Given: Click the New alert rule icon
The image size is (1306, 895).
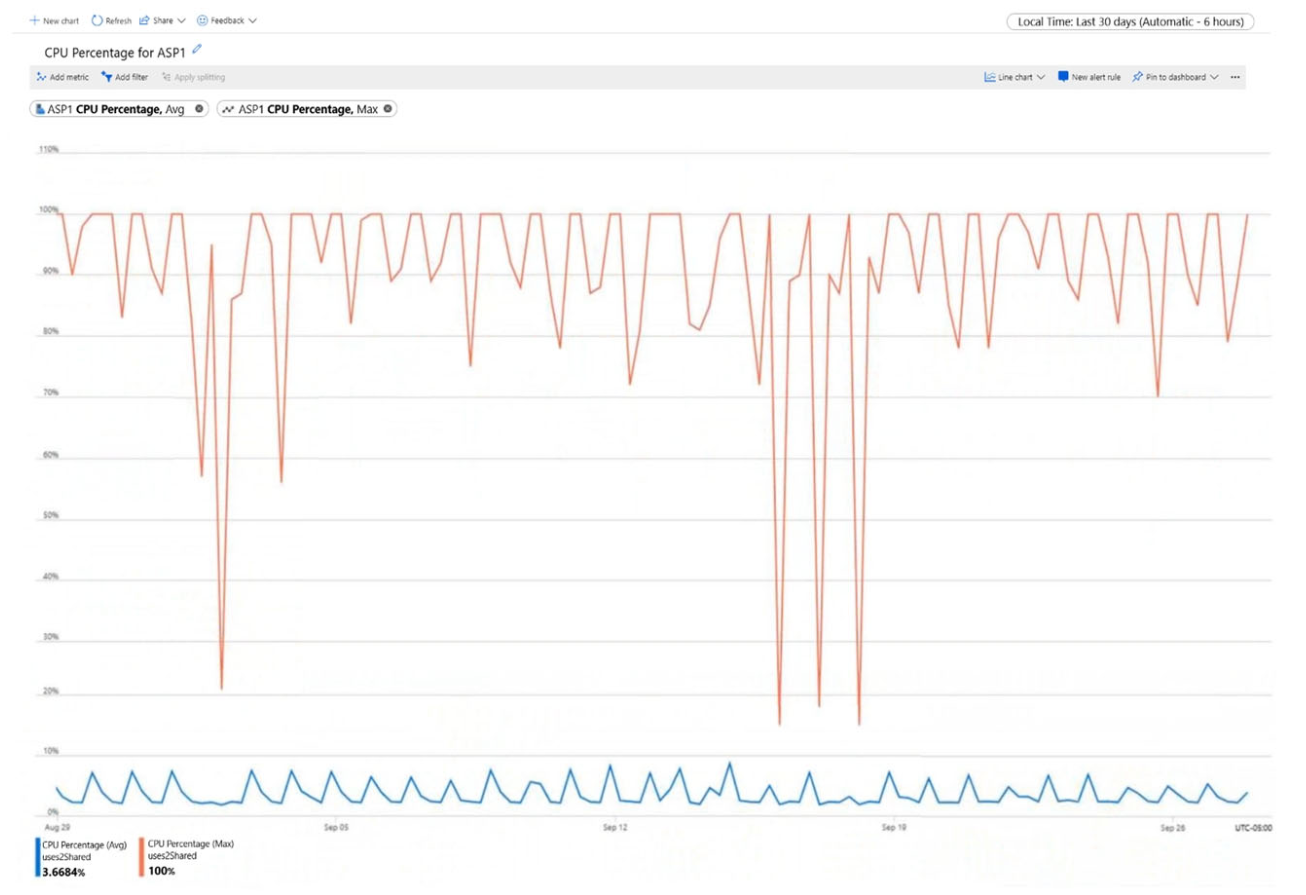Looking at the screenshot, I should coord(1063,77).
